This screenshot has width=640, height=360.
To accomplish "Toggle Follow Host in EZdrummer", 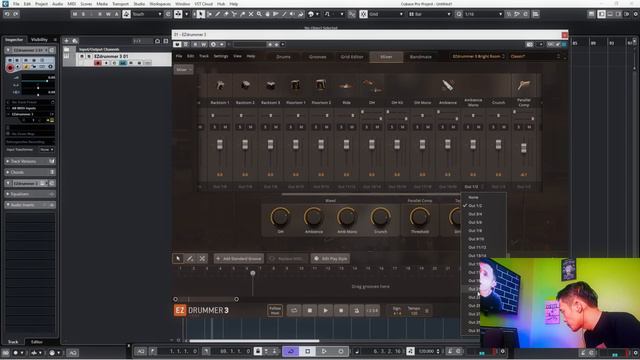I will (x=275, y=311).
